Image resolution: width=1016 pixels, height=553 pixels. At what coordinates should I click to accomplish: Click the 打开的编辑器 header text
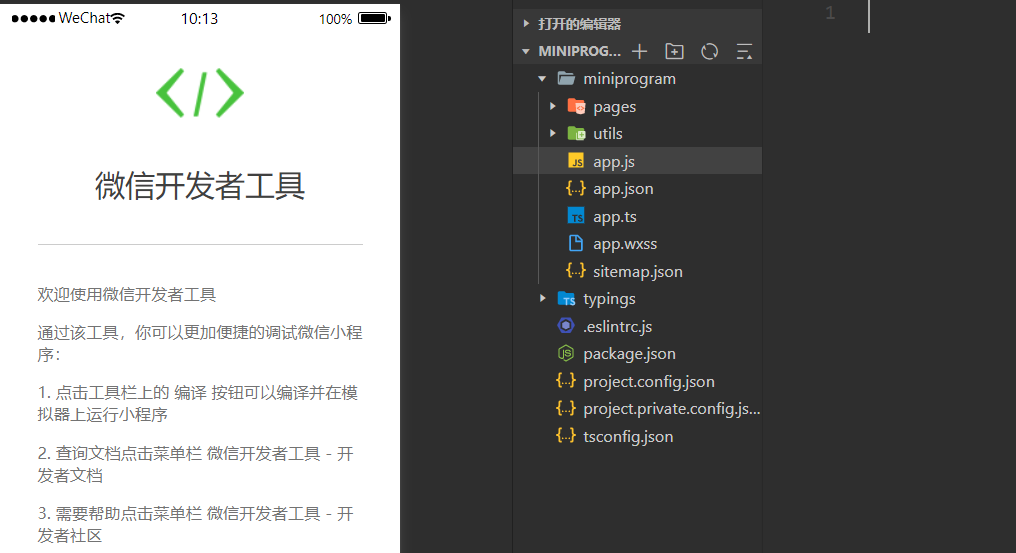tap(579, 24)
